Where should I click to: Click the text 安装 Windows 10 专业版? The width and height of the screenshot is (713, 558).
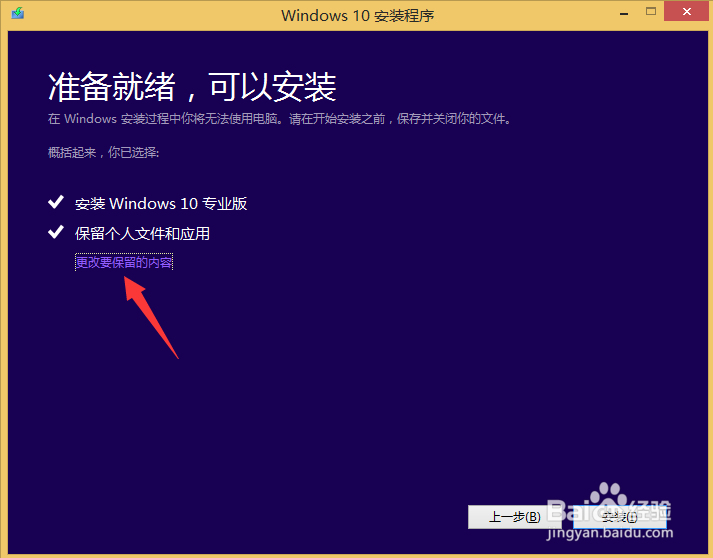point(161,204)
